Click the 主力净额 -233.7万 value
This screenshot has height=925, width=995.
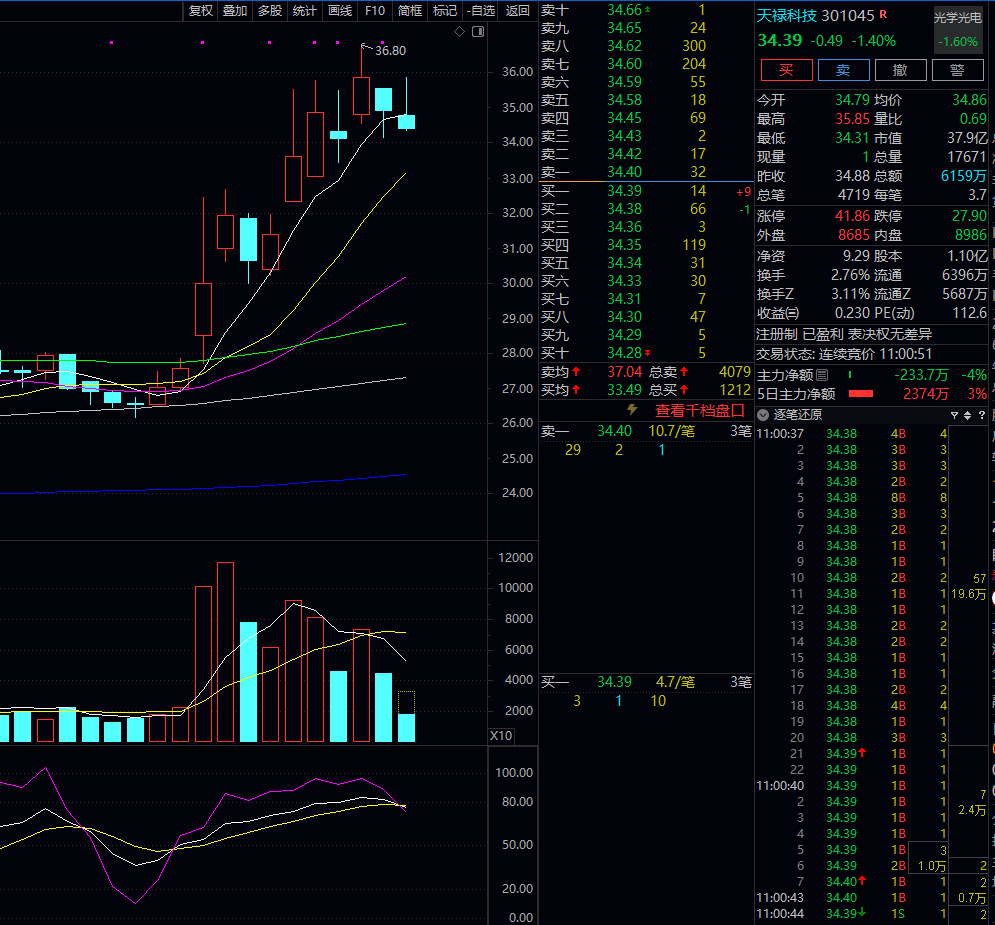coord(921,375)
